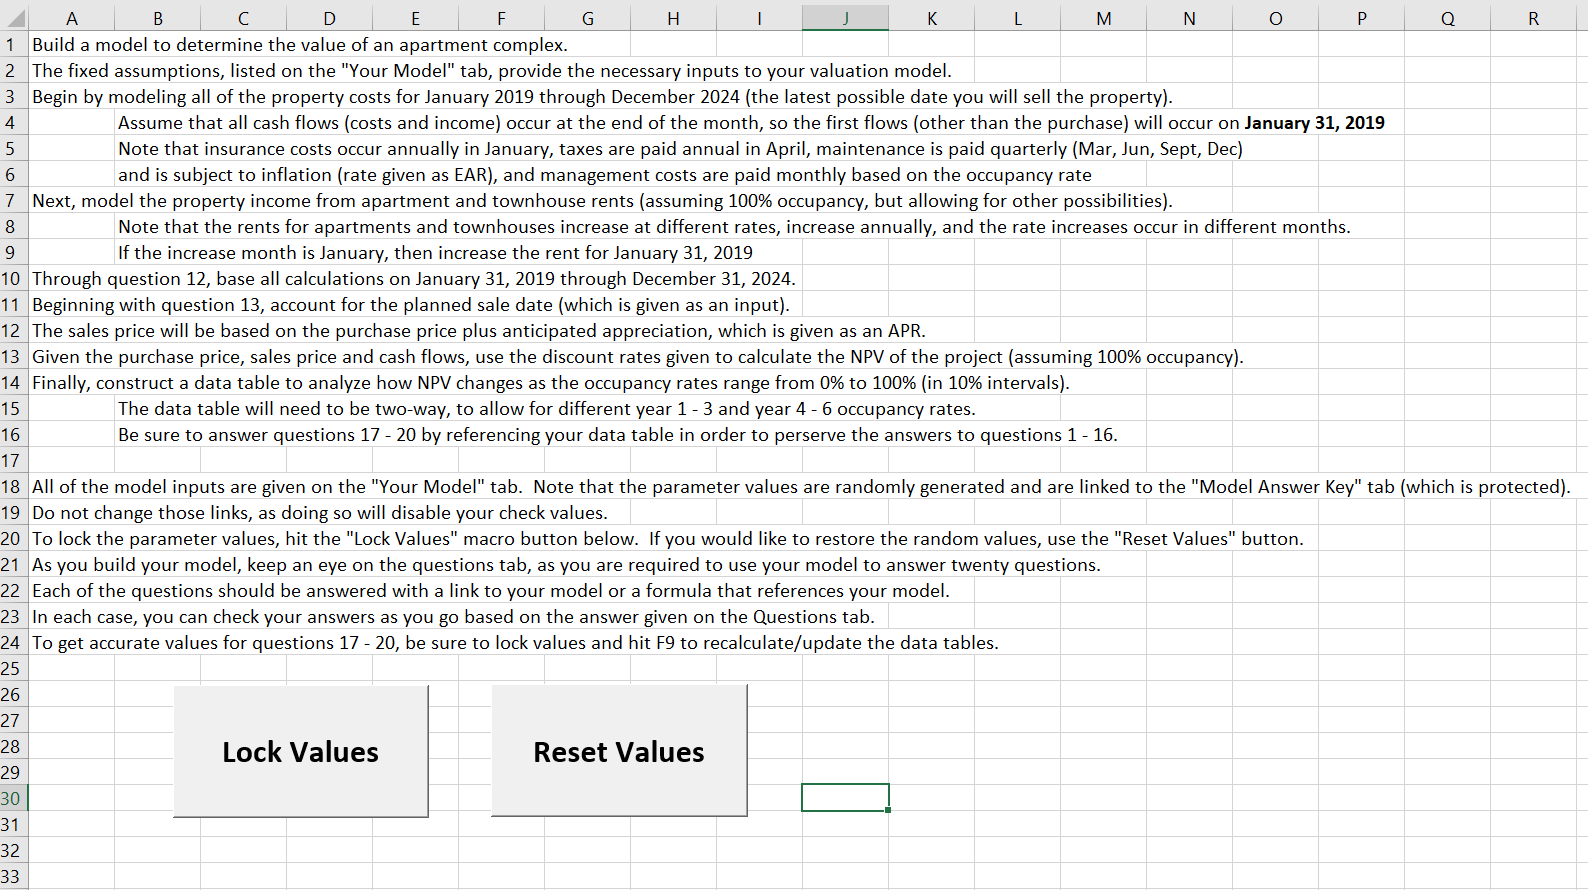
Task: Select row 18 header
Action: tap(13, 487)
